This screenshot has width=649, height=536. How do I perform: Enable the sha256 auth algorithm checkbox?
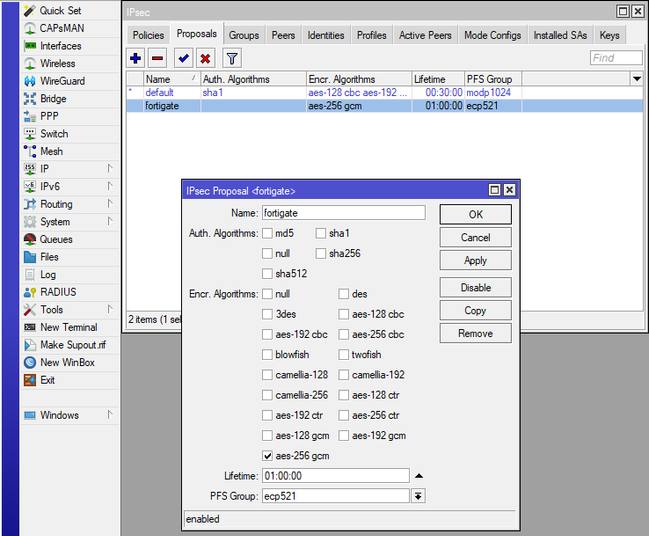point(322,254)
